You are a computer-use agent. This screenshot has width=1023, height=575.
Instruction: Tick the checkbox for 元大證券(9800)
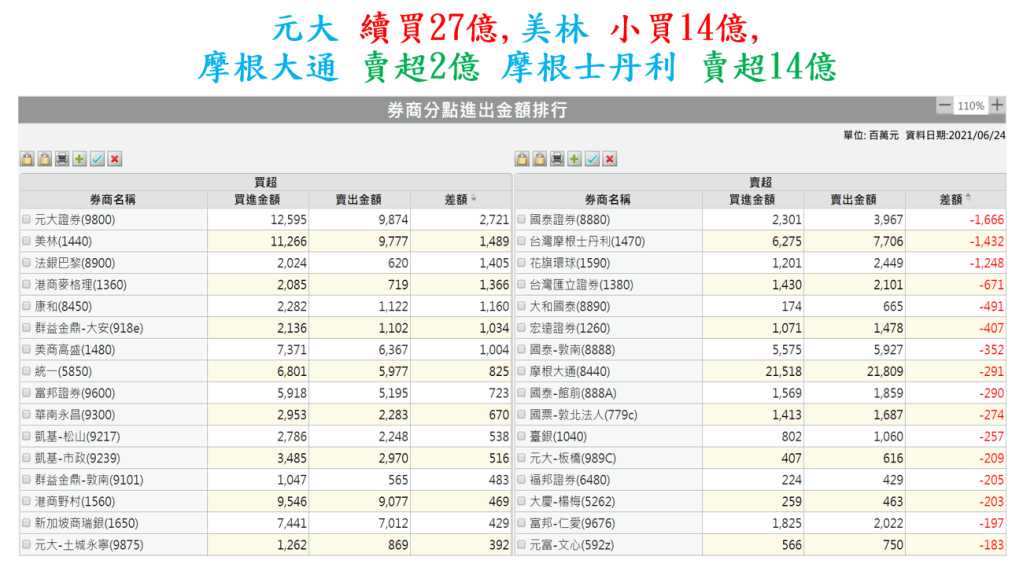(27, 219)
